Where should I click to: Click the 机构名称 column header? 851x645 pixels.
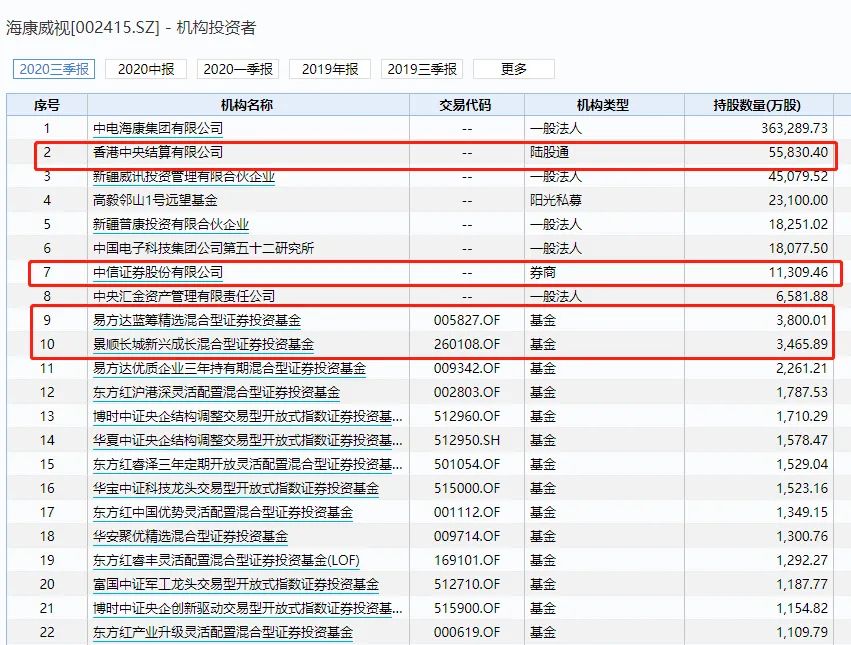point(248,105)
